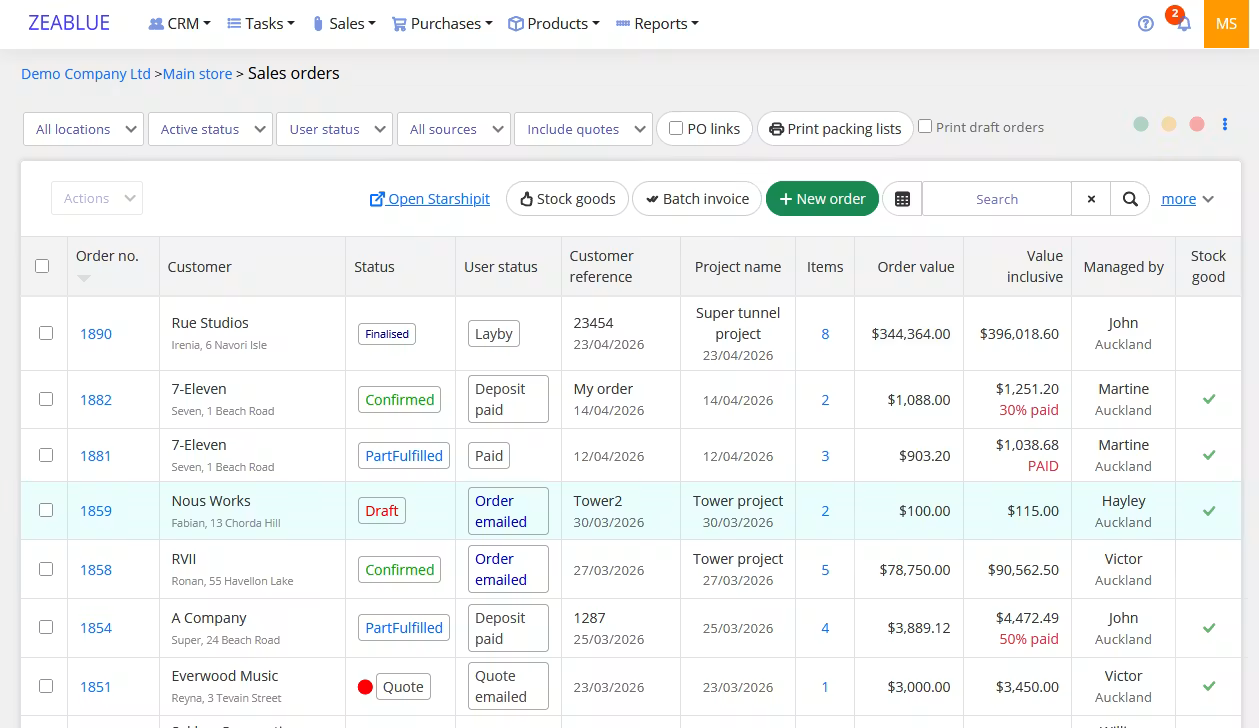Tick checkbox for order 1854
1259x728 pixels.
click(46, 627)
